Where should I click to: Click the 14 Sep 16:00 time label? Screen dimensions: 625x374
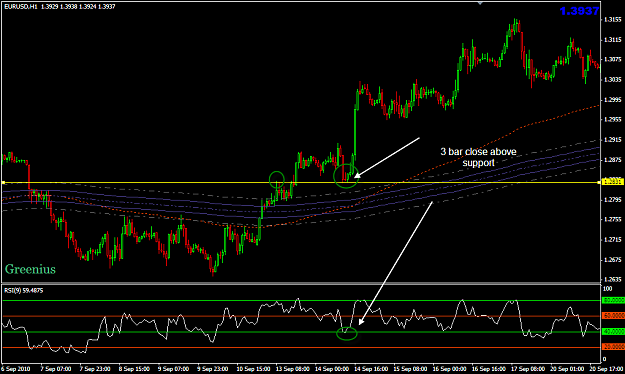(371, 369)
